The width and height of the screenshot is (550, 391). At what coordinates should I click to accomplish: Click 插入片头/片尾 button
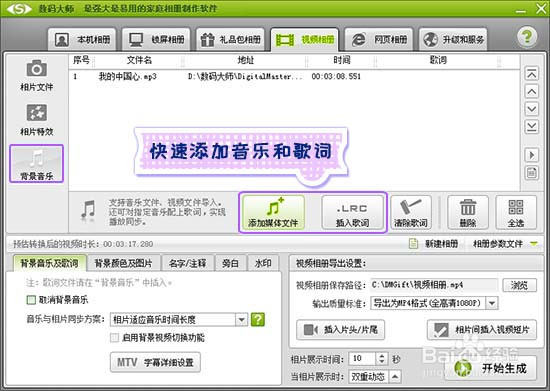(340, 330)
